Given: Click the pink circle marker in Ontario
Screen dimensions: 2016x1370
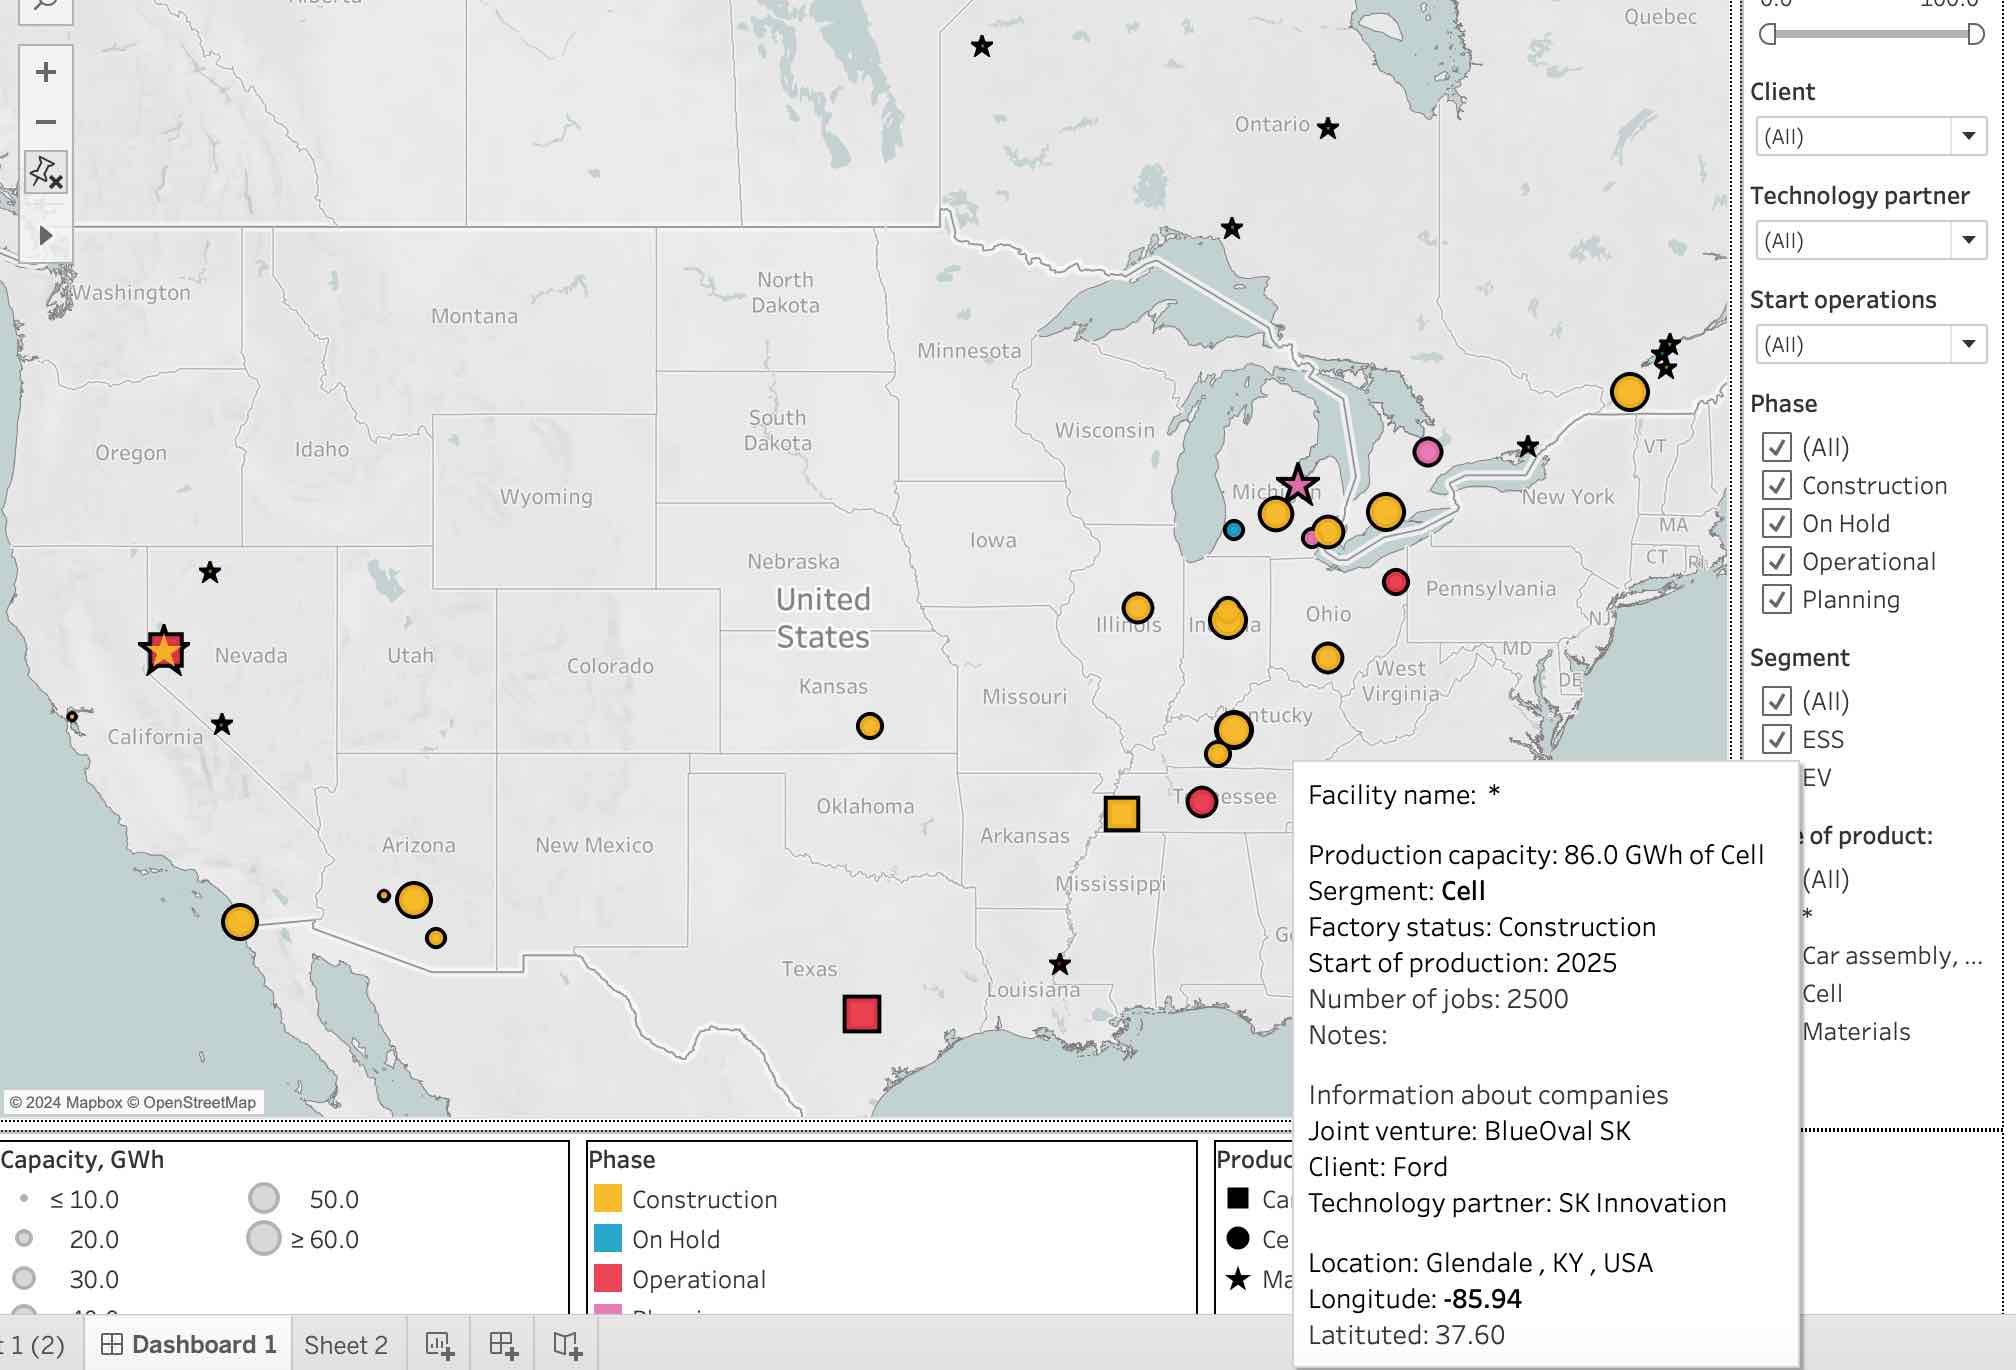Looking at the screenshot, I should (x=1427, y=452).
